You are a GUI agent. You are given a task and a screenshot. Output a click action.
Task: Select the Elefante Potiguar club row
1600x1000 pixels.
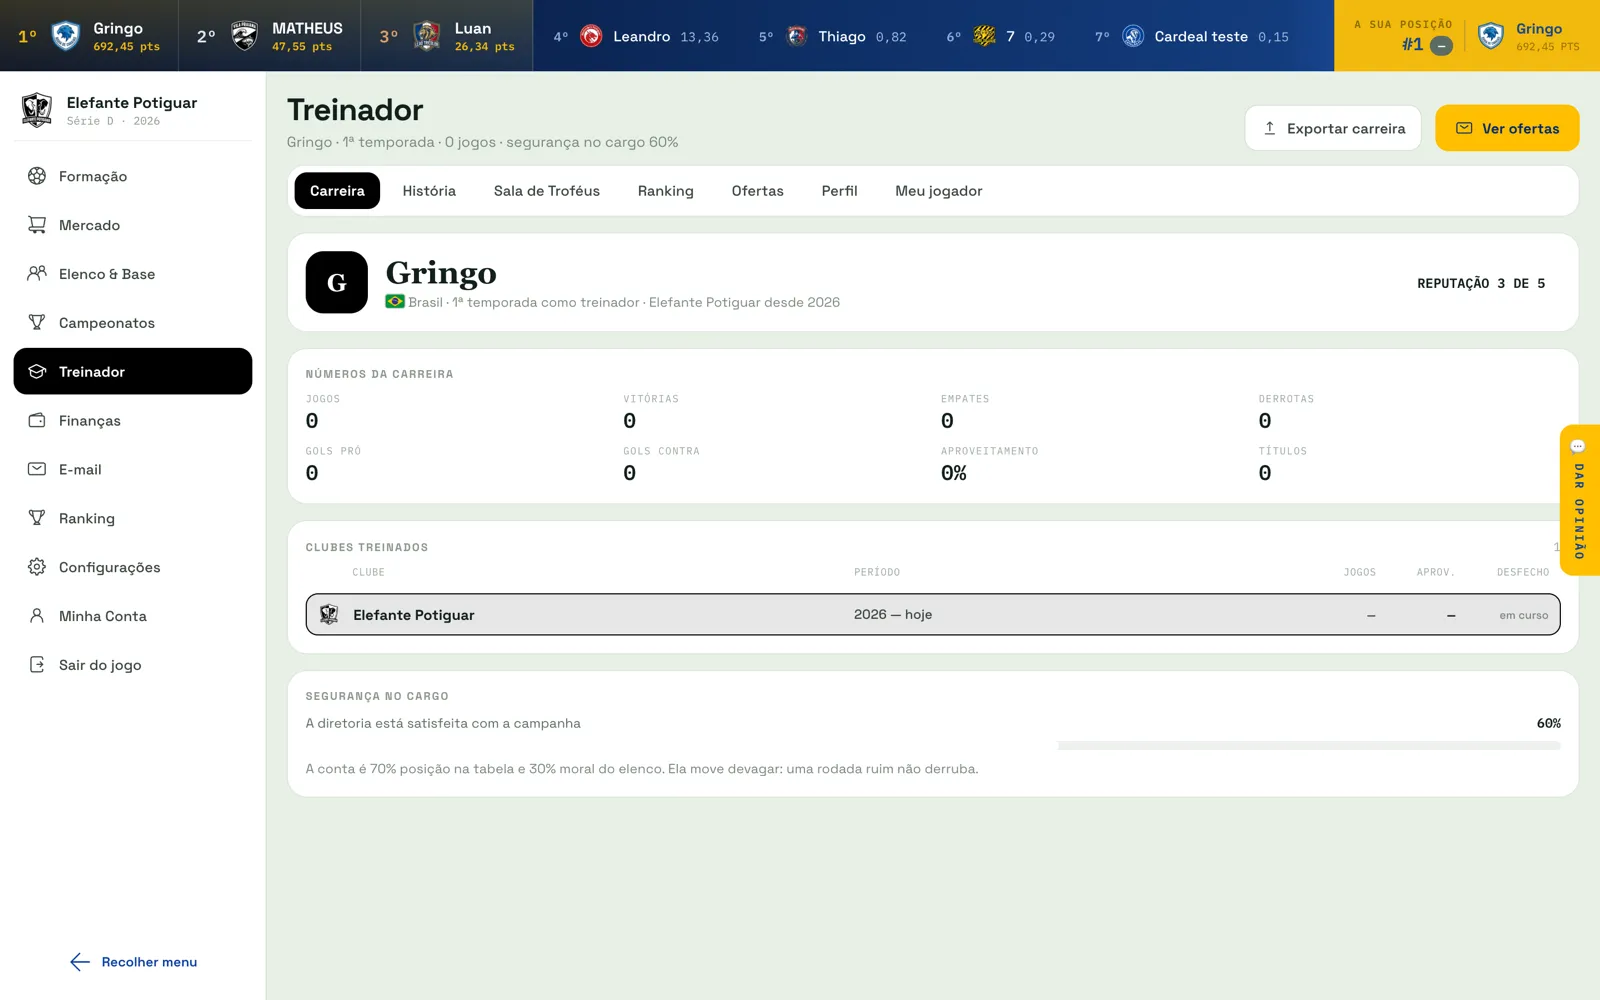(x=933, y=615)
